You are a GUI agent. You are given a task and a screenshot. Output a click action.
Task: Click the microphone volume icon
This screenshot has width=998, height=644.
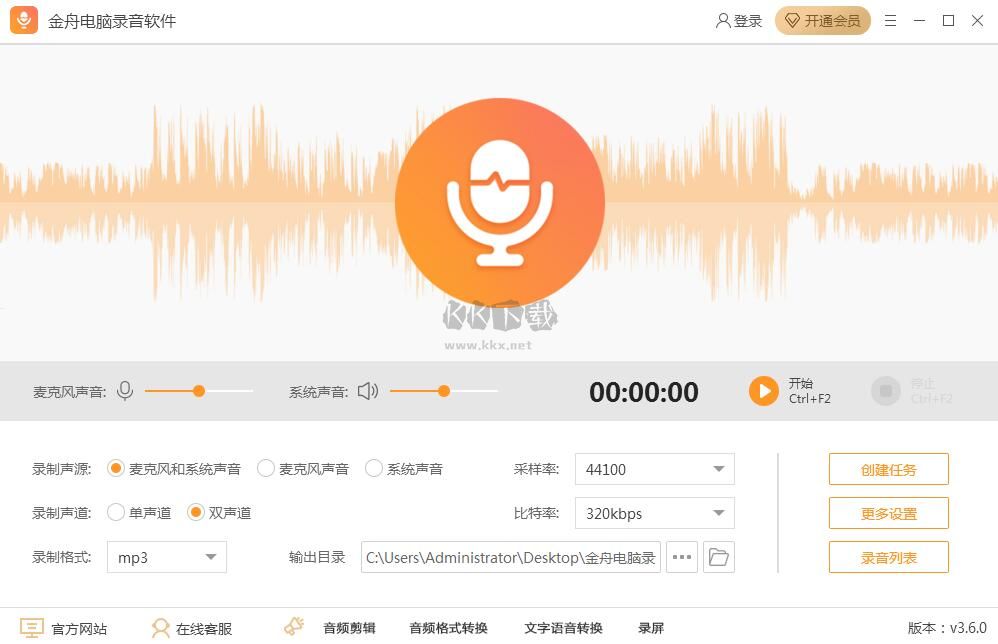click(x=124, y=391)
